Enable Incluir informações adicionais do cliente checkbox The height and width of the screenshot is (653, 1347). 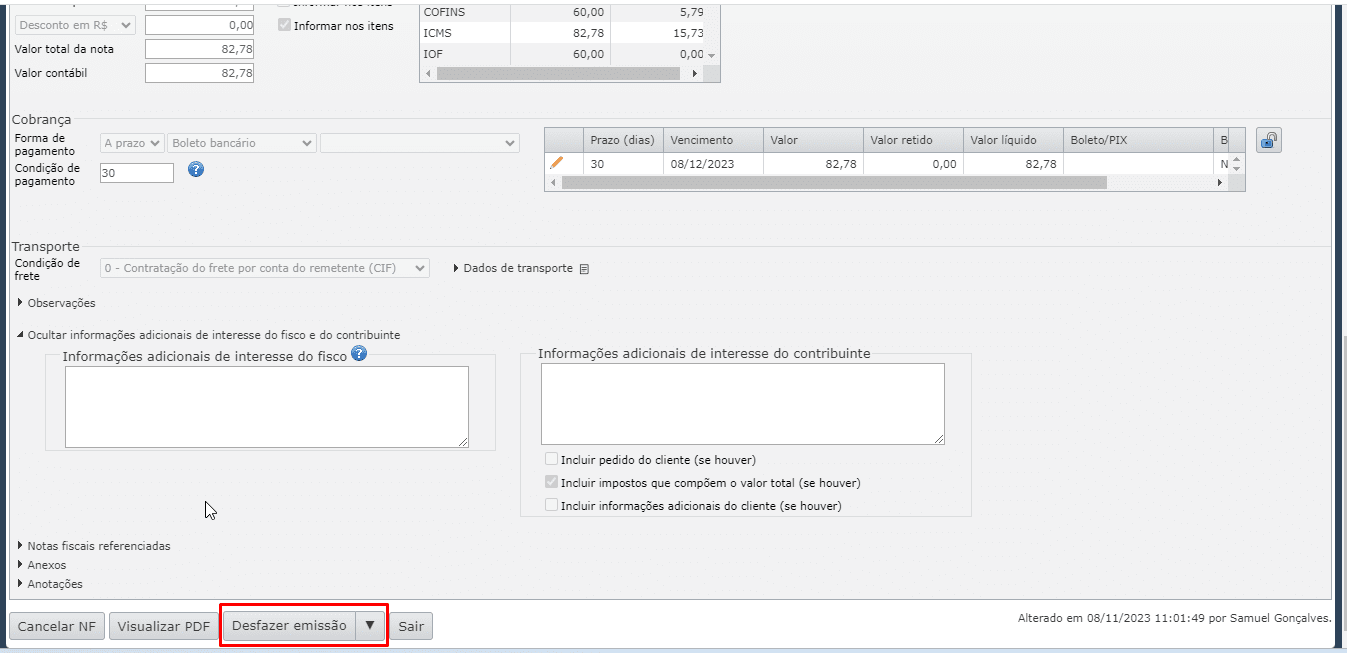click(x=551, y=506)
